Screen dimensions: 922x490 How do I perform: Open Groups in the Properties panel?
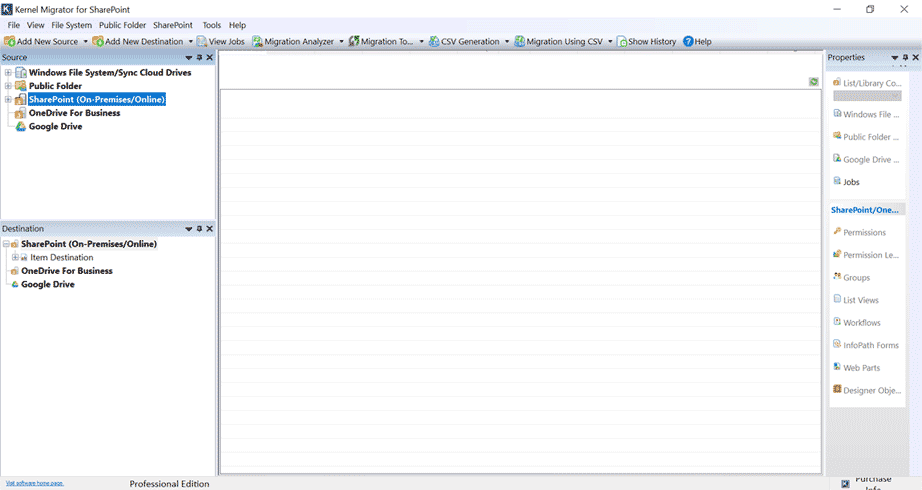851,278
